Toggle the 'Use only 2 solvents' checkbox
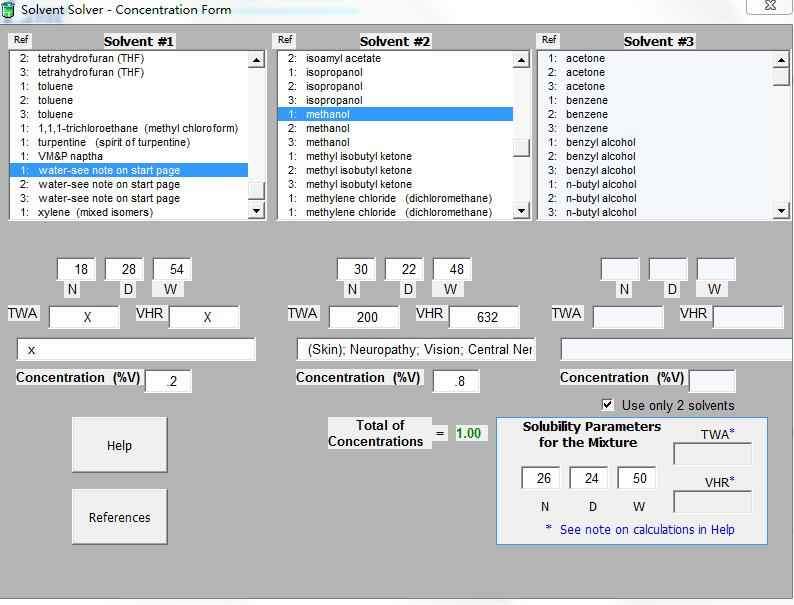Image resolution: width=794 pixels, height=605 pixels. (607, 405)
